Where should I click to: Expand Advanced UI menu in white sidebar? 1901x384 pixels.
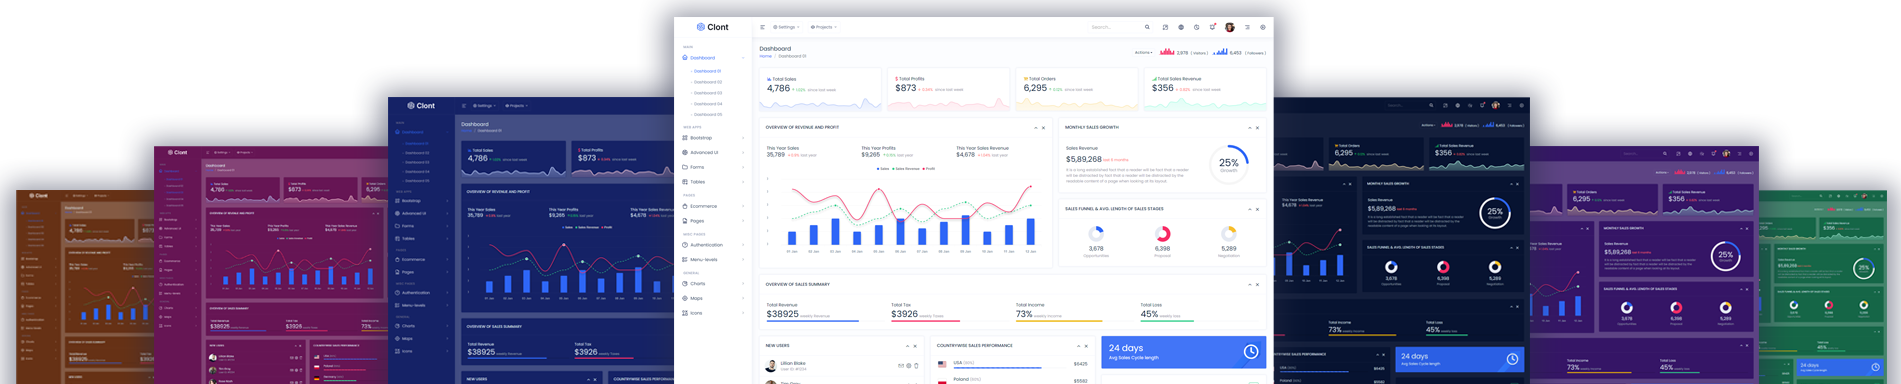(714, 153)
